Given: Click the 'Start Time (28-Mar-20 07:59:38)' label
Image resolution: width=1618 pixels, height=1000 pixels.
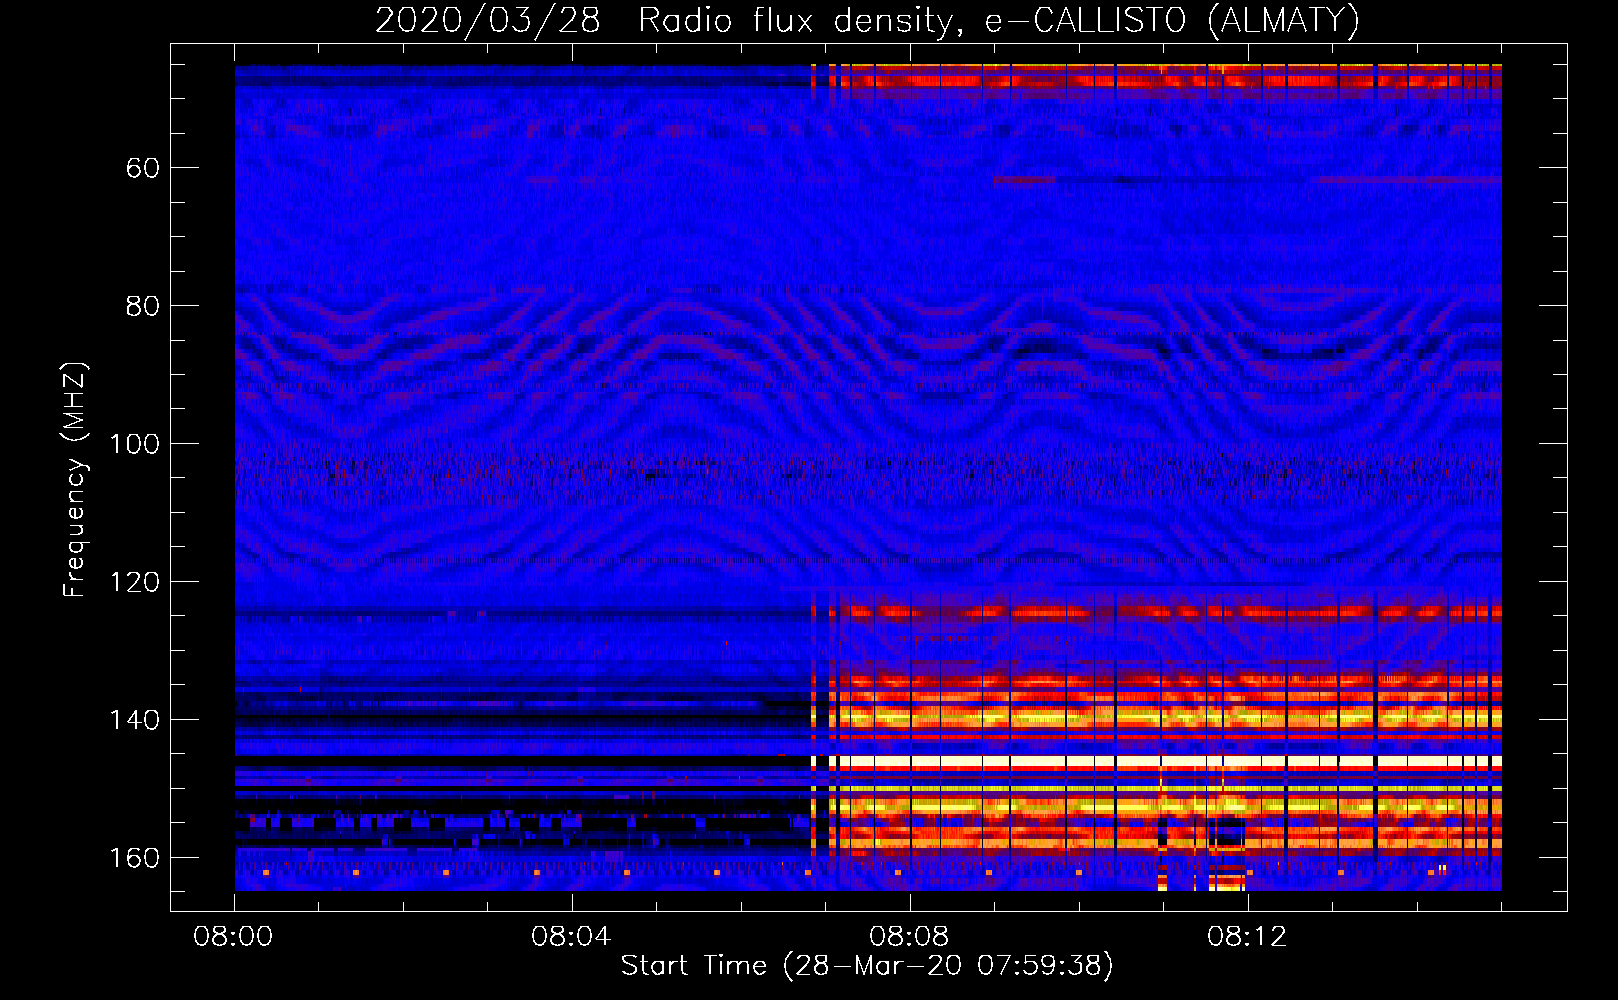Looking at the screenshot, I should (x=867, y=966).
